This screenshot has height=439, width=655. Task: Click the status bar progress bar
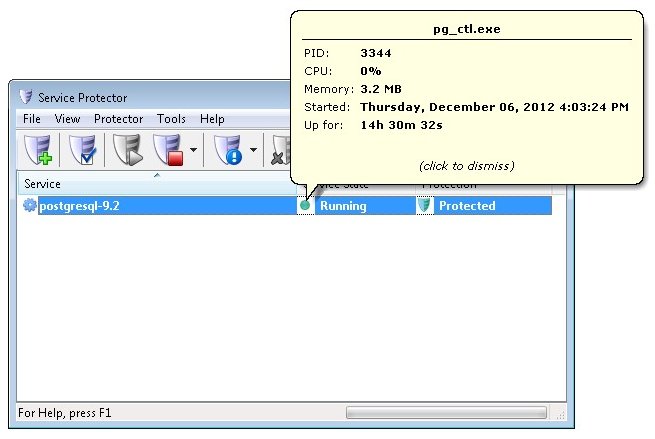(446, 413)
